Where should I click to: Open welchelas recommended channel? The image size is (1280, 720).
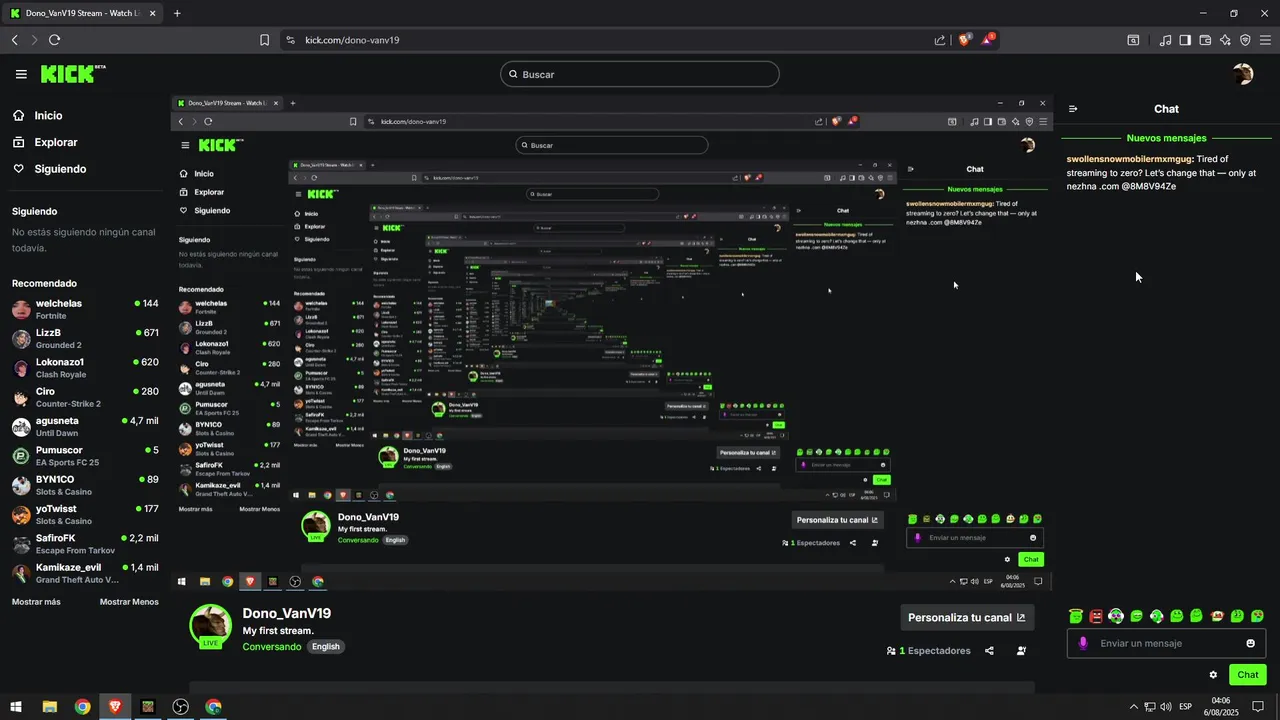pos(85,309)
